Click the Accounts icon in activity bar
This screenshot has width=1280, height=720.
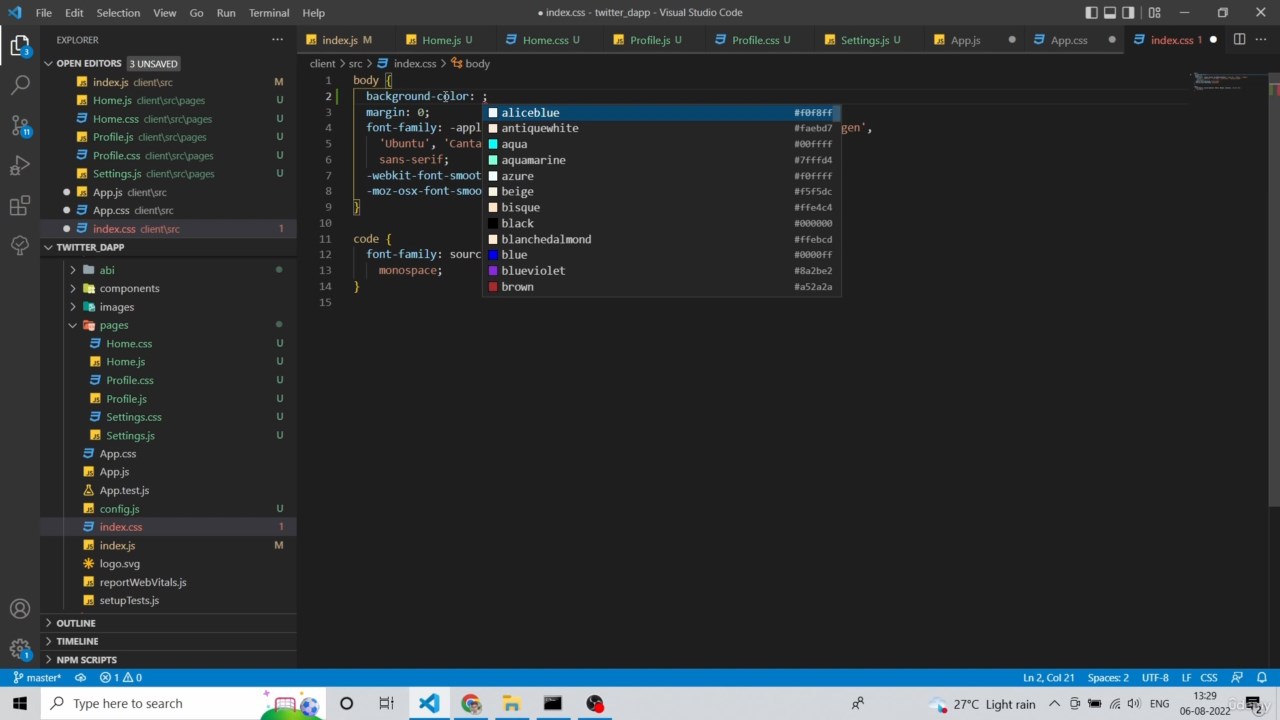[x=20, y=609]
